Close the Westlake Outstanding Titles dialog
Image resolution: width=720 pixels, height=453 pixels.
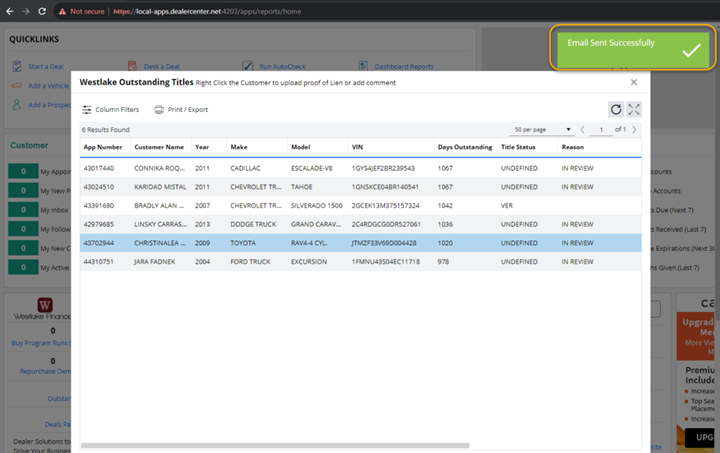634,82
